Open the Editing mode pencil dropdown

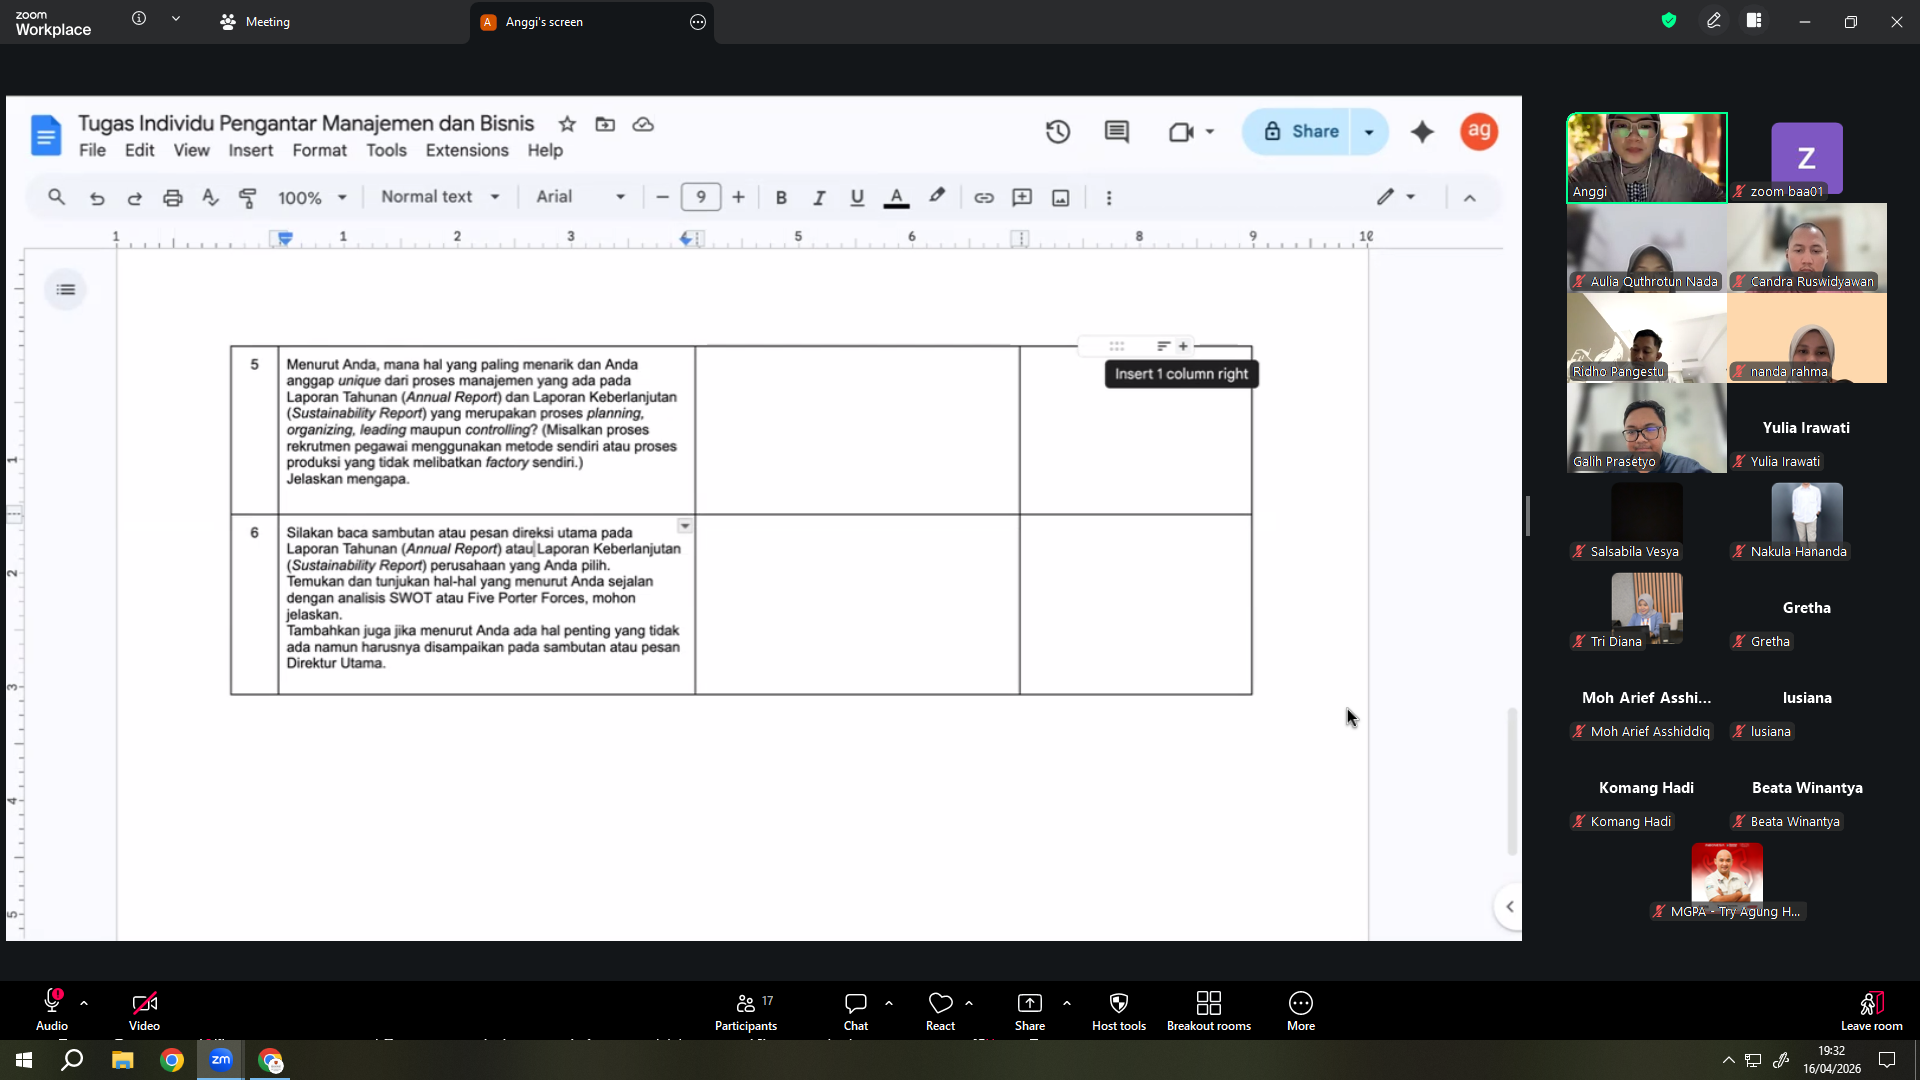pos(1396,198)
